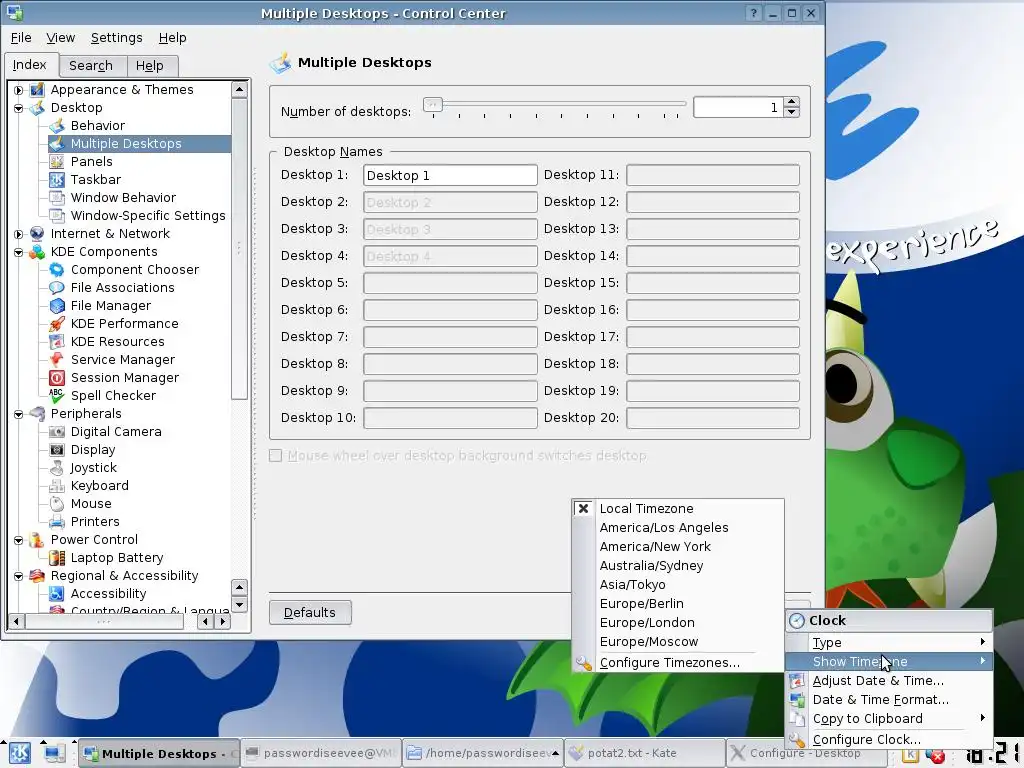Select Date & Time Format entry
This screenshot has height=768, width=1024.
coord(889,699)
